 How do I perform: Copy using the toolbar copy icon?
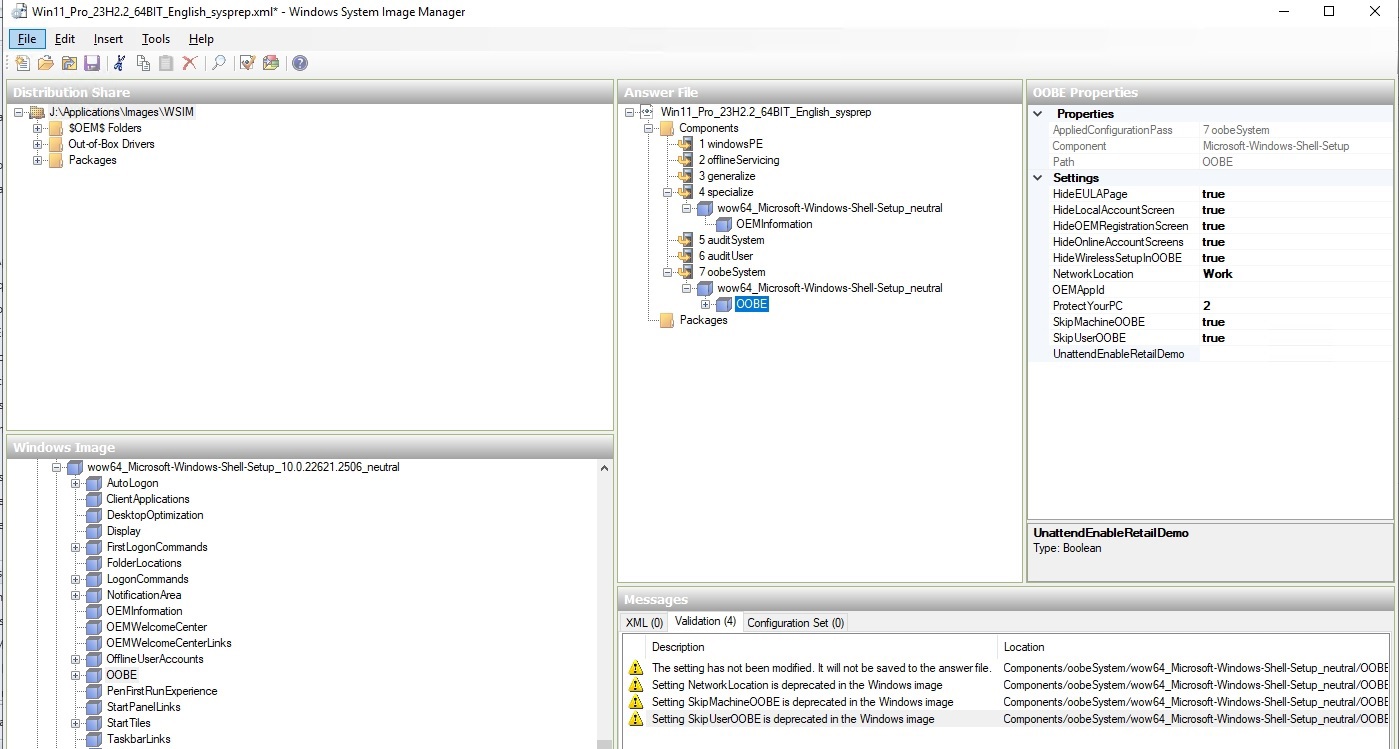[x=143, y=63]
